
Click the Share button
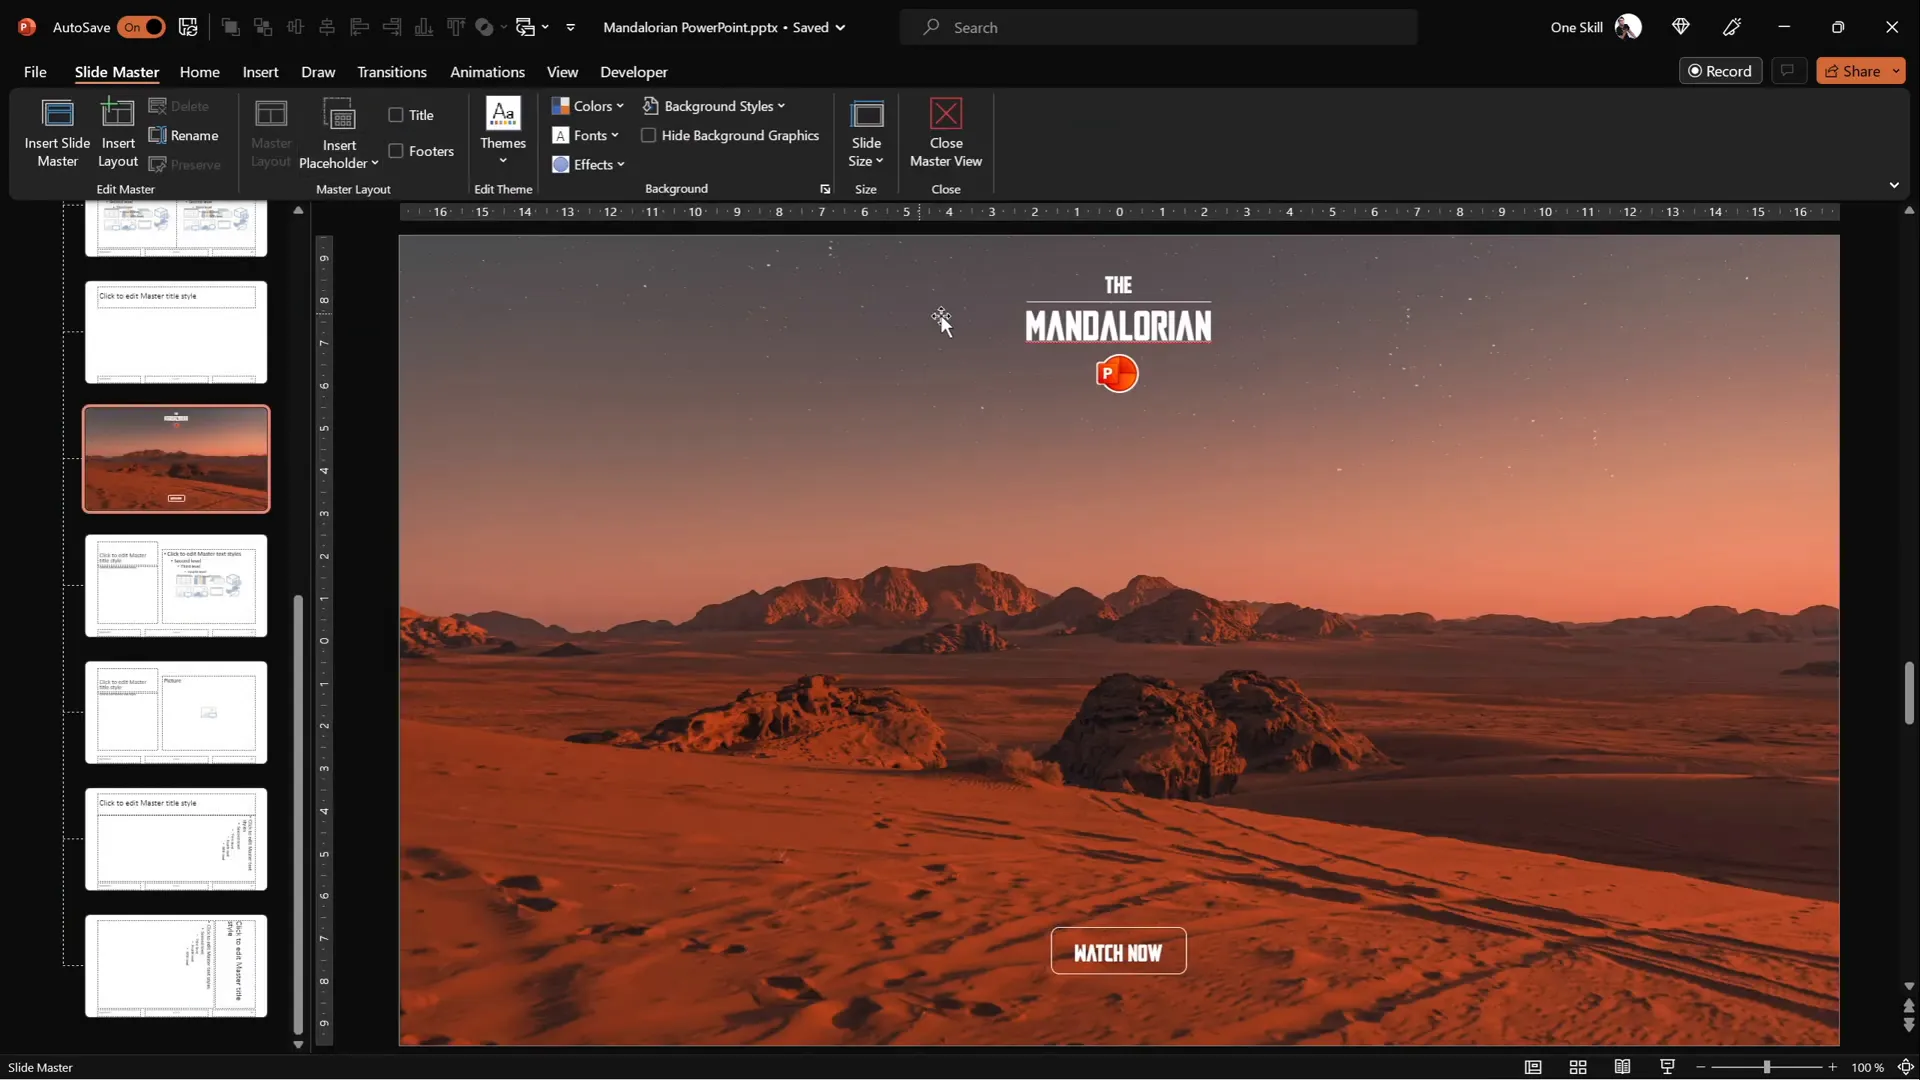point(1852,71)
